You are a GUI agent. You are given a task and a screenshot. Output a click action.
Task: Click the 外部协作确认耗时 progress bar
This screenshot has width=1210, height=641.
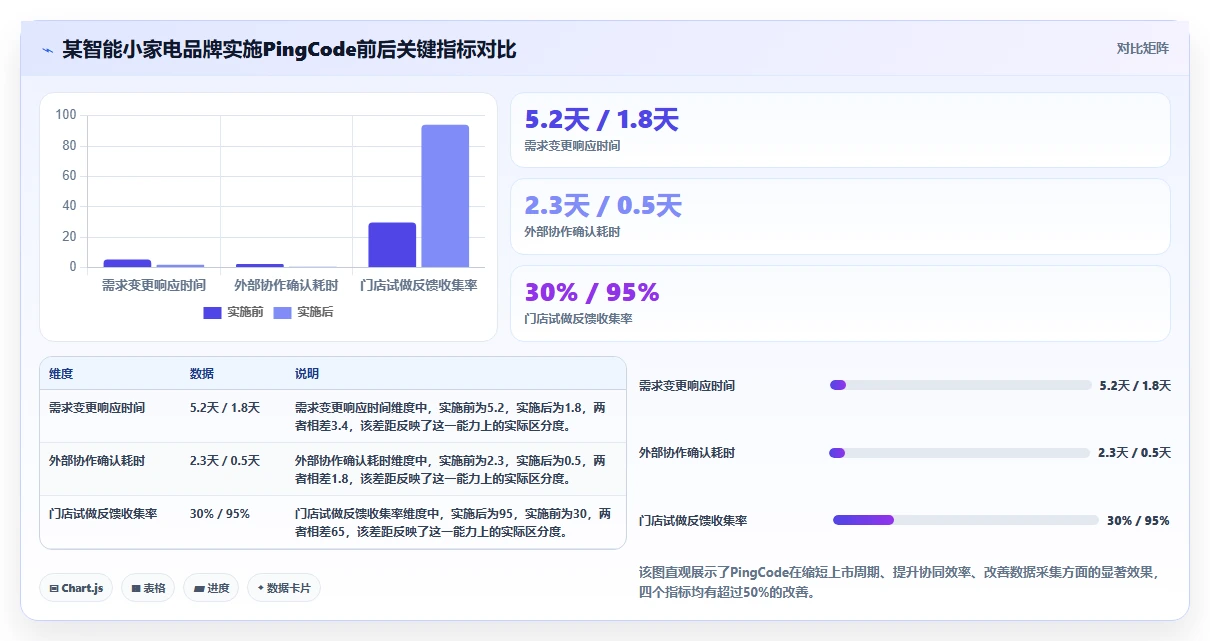959,453
